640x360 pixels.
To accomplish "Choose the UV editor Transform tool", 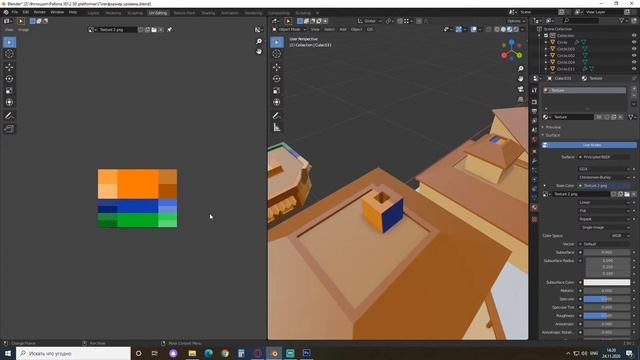I will coord(9,102).
